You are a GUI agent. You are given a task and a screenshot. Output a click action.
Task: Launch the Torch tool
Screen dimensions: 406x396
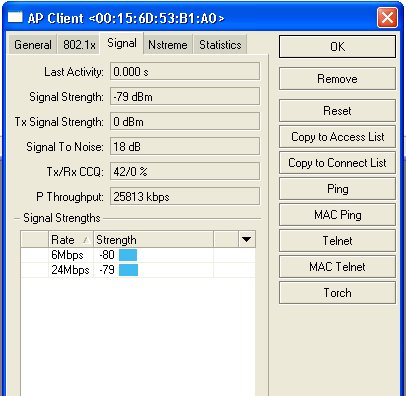point(337,293)
